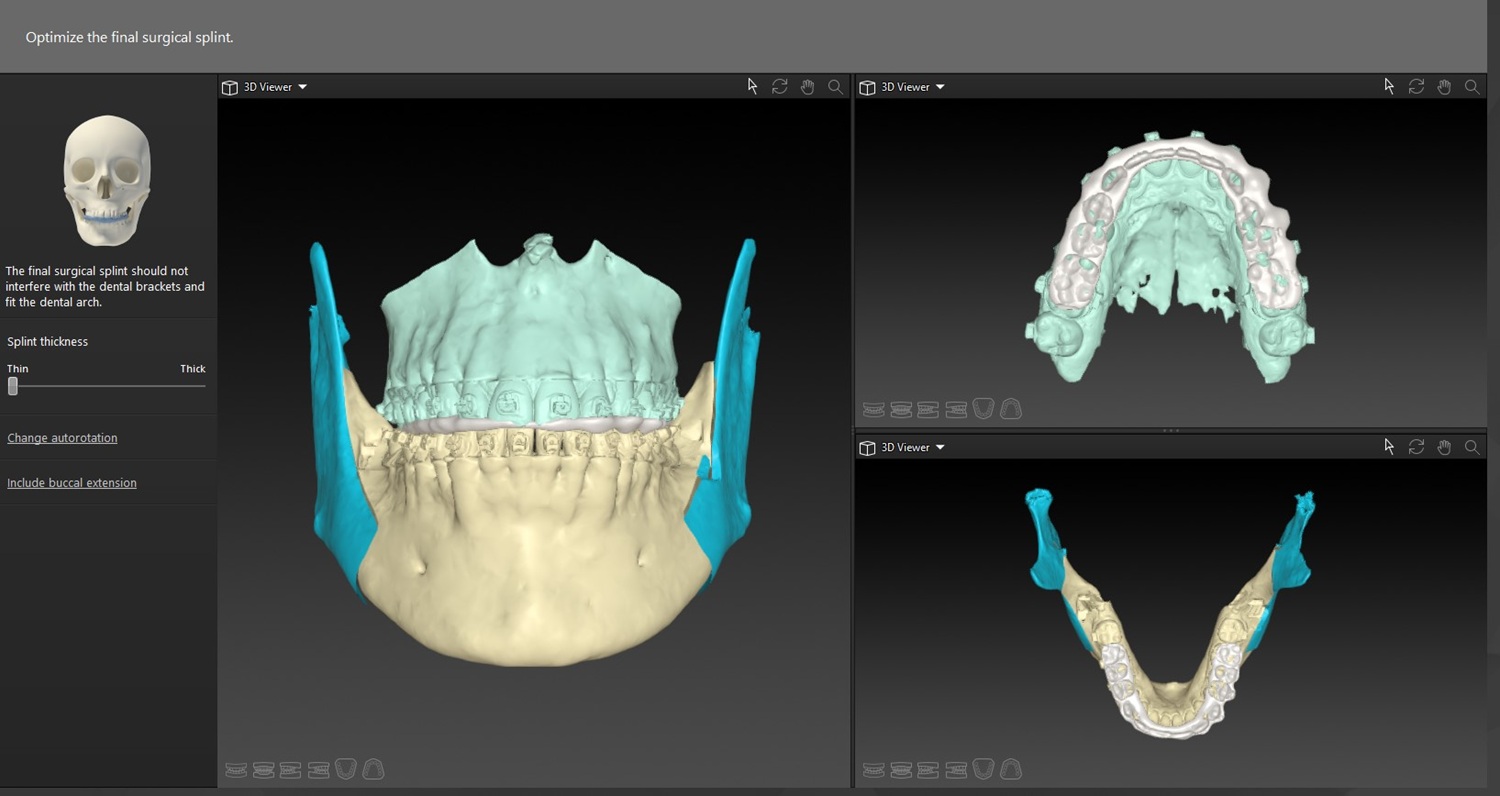Click the Change autorotation link
This screenshot has height=796, width=1500.
pyautogui.click(x=62, y=438)
